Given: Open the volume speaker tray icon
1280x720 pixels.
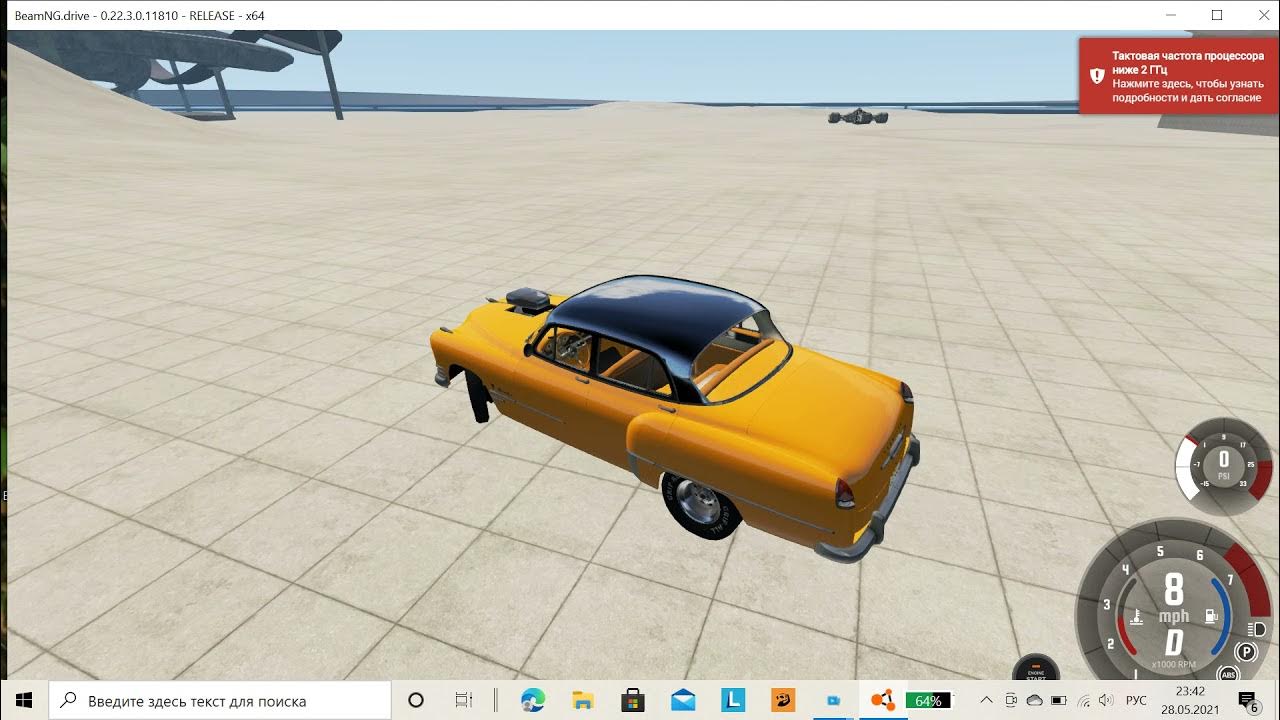Looking at the screenshot, I should 1106,700.
